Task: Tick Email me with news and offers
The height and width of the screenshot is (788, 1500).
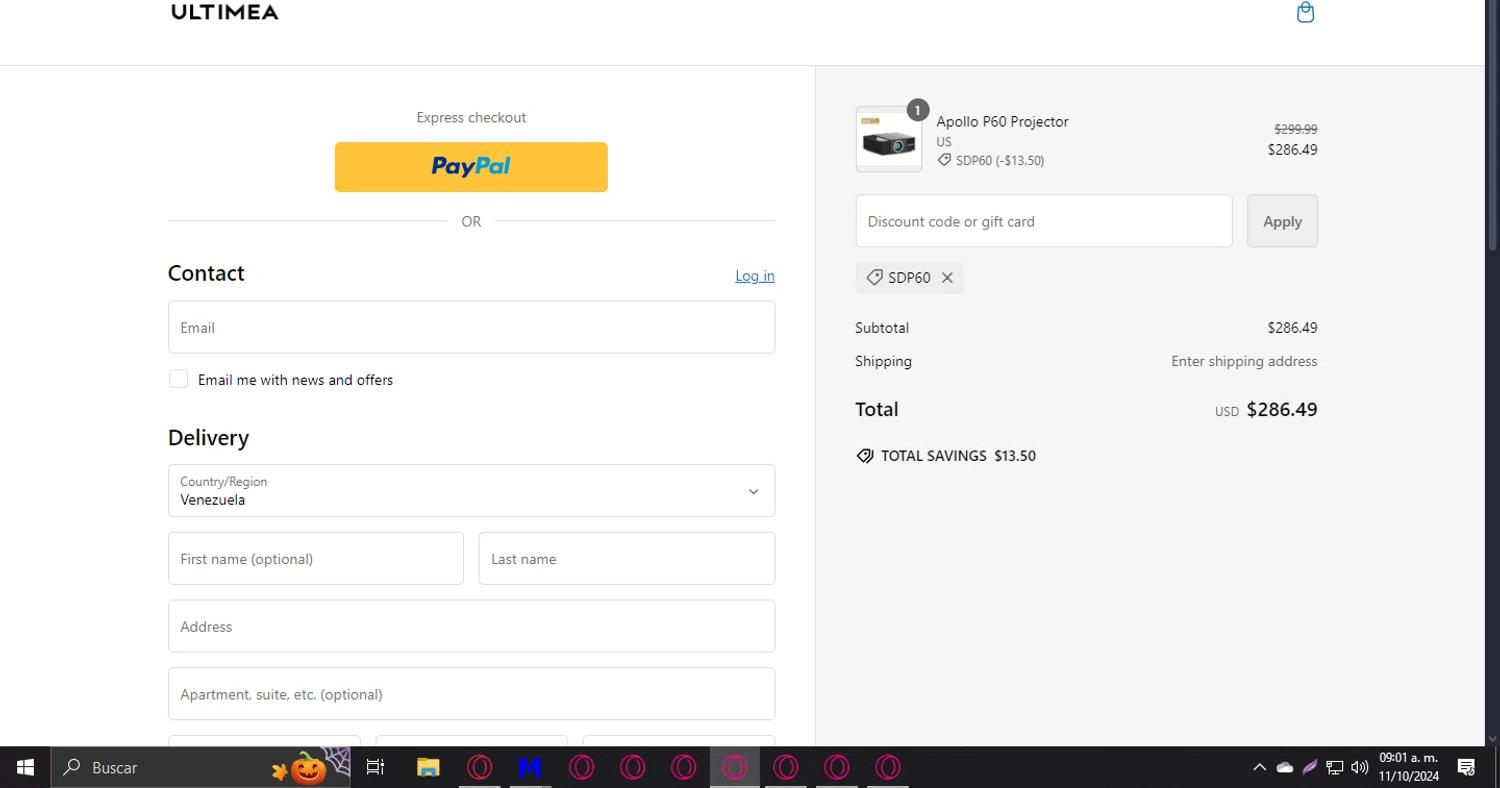Action: point(179,379)
